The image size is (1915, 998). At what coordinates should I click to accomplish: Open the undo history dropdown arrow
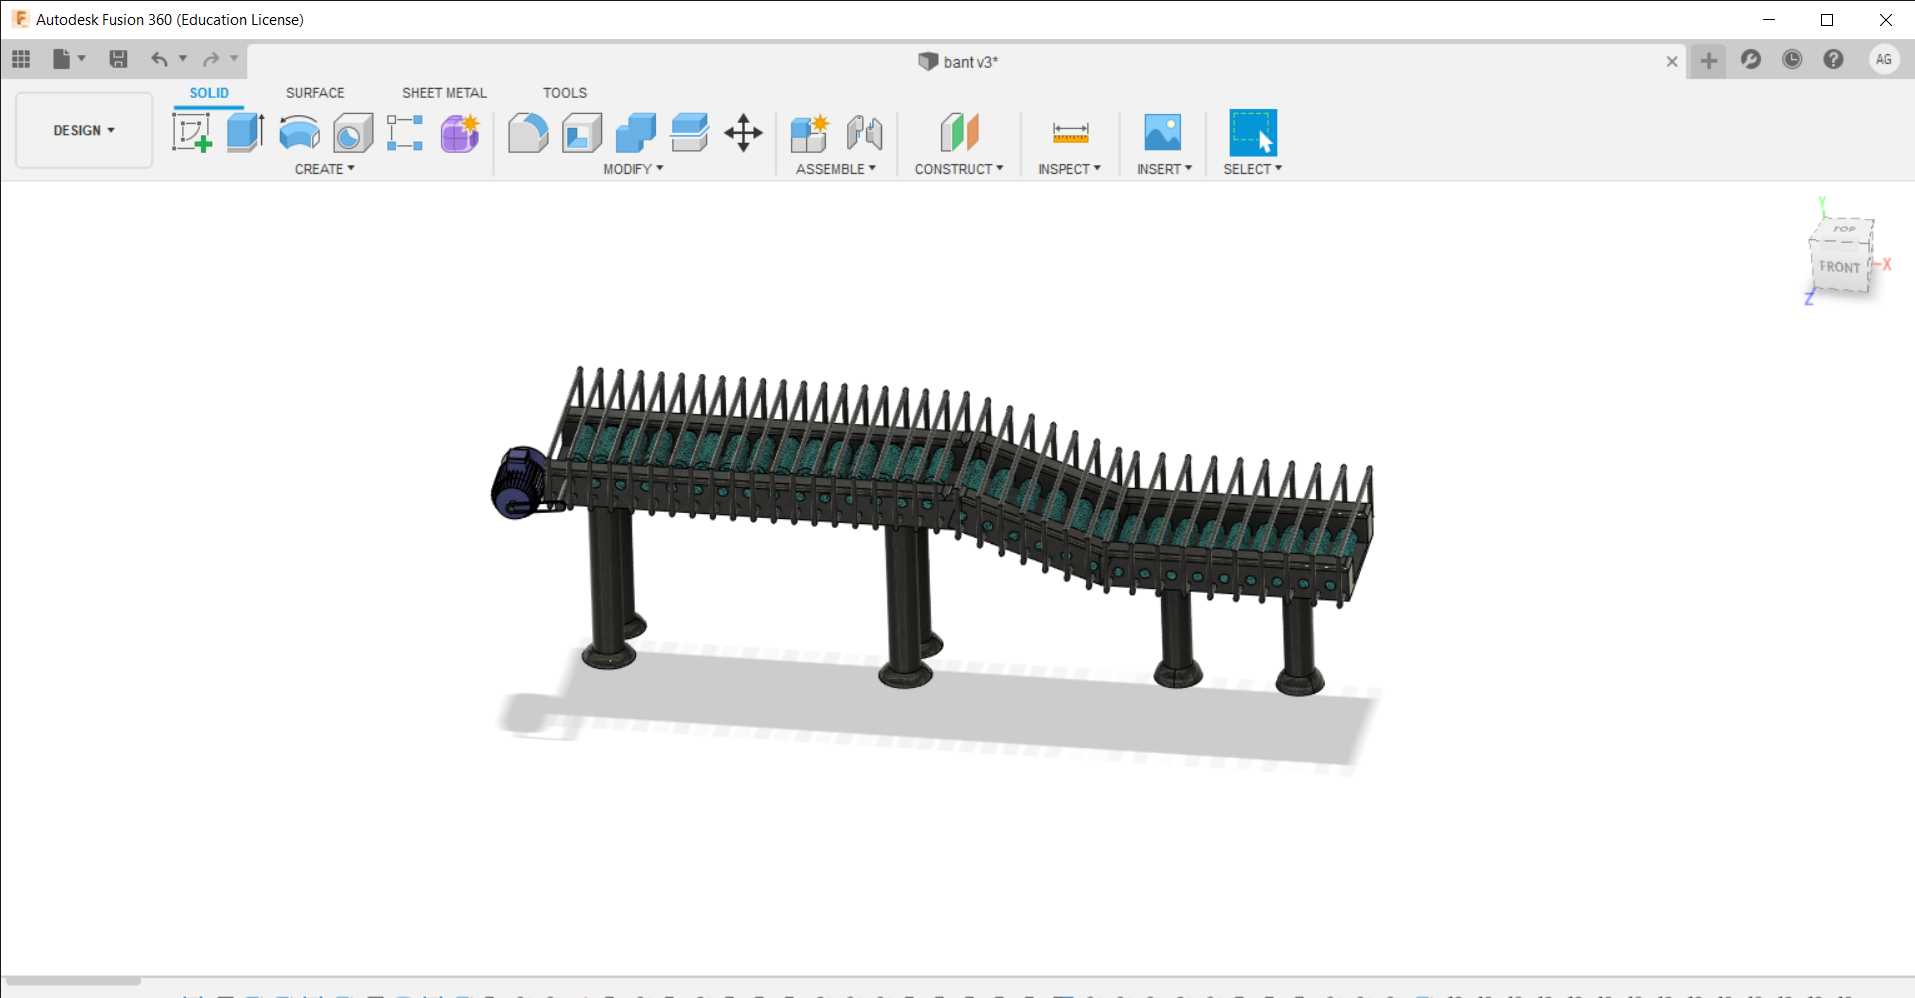click(x=182, y=59)
